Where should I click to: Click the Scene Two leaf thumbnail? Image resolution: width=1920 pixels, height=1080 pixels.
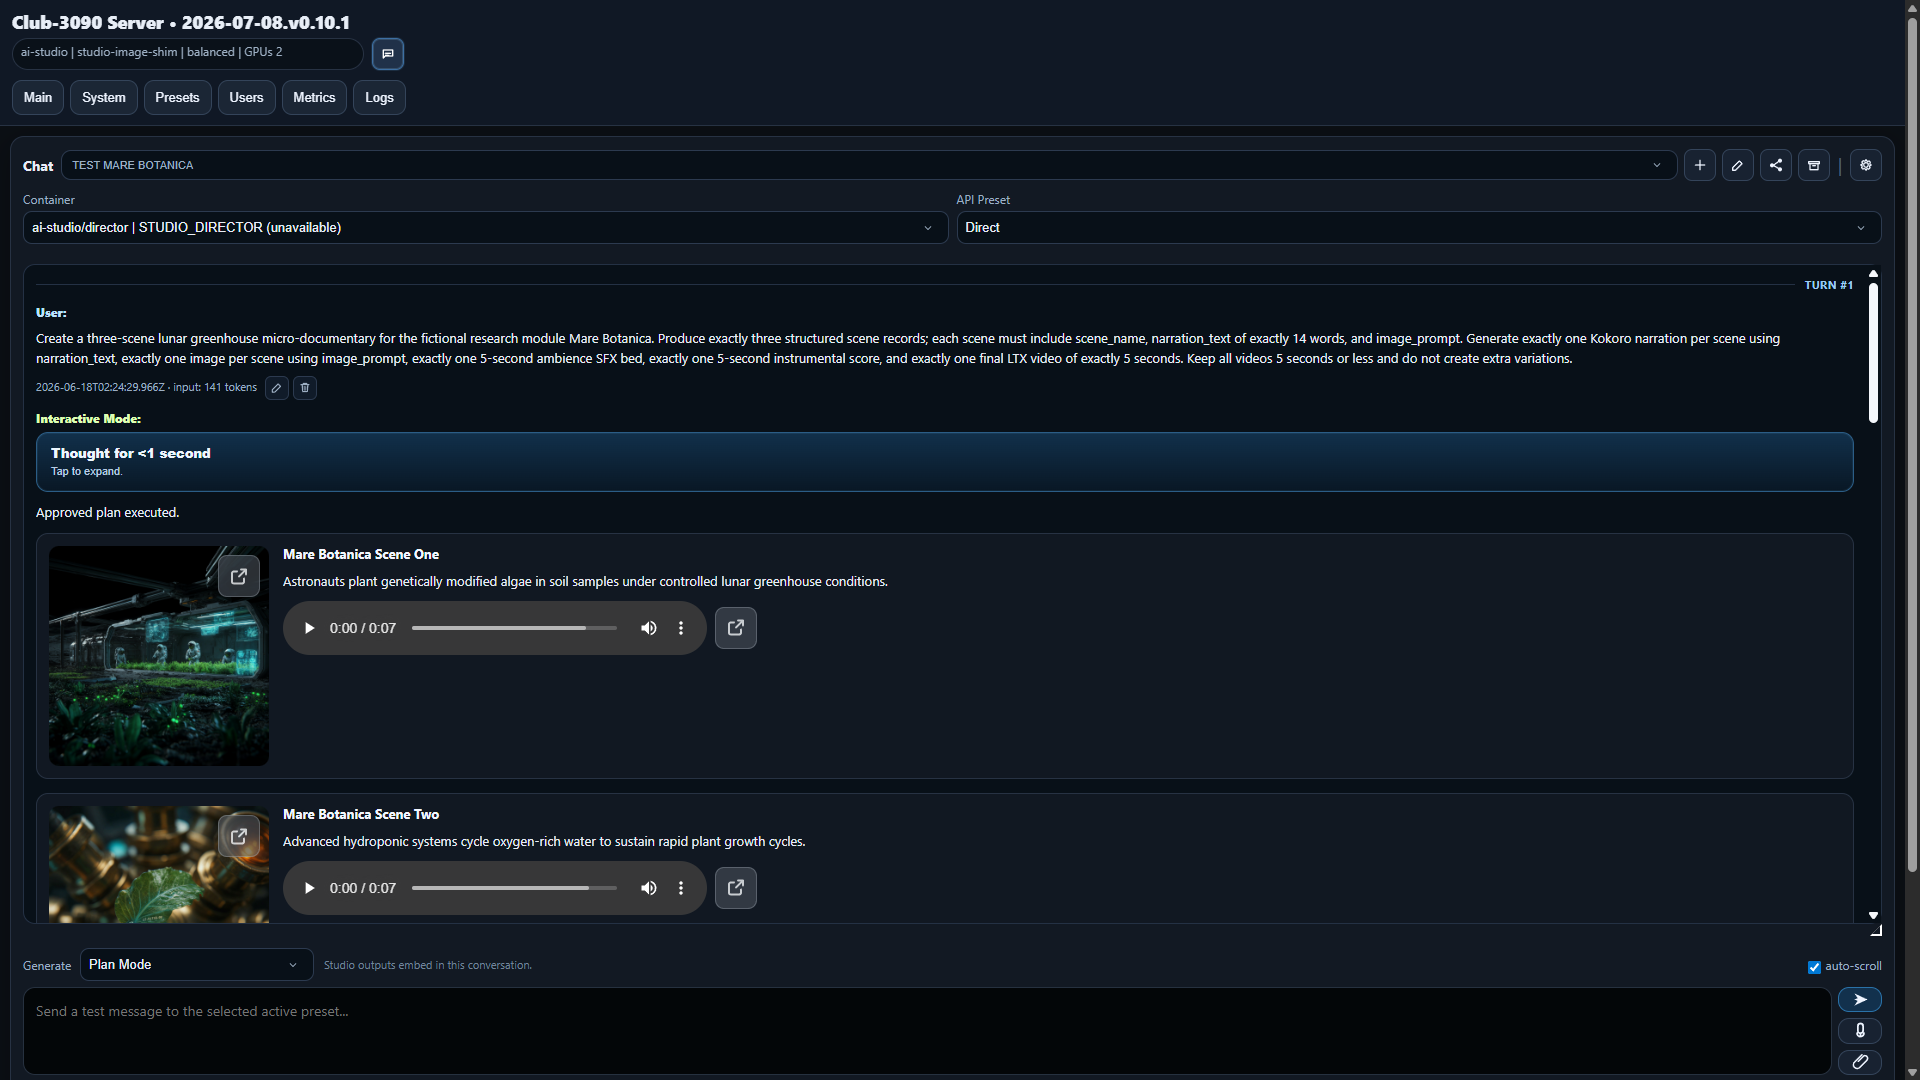(x=159, y=865)
